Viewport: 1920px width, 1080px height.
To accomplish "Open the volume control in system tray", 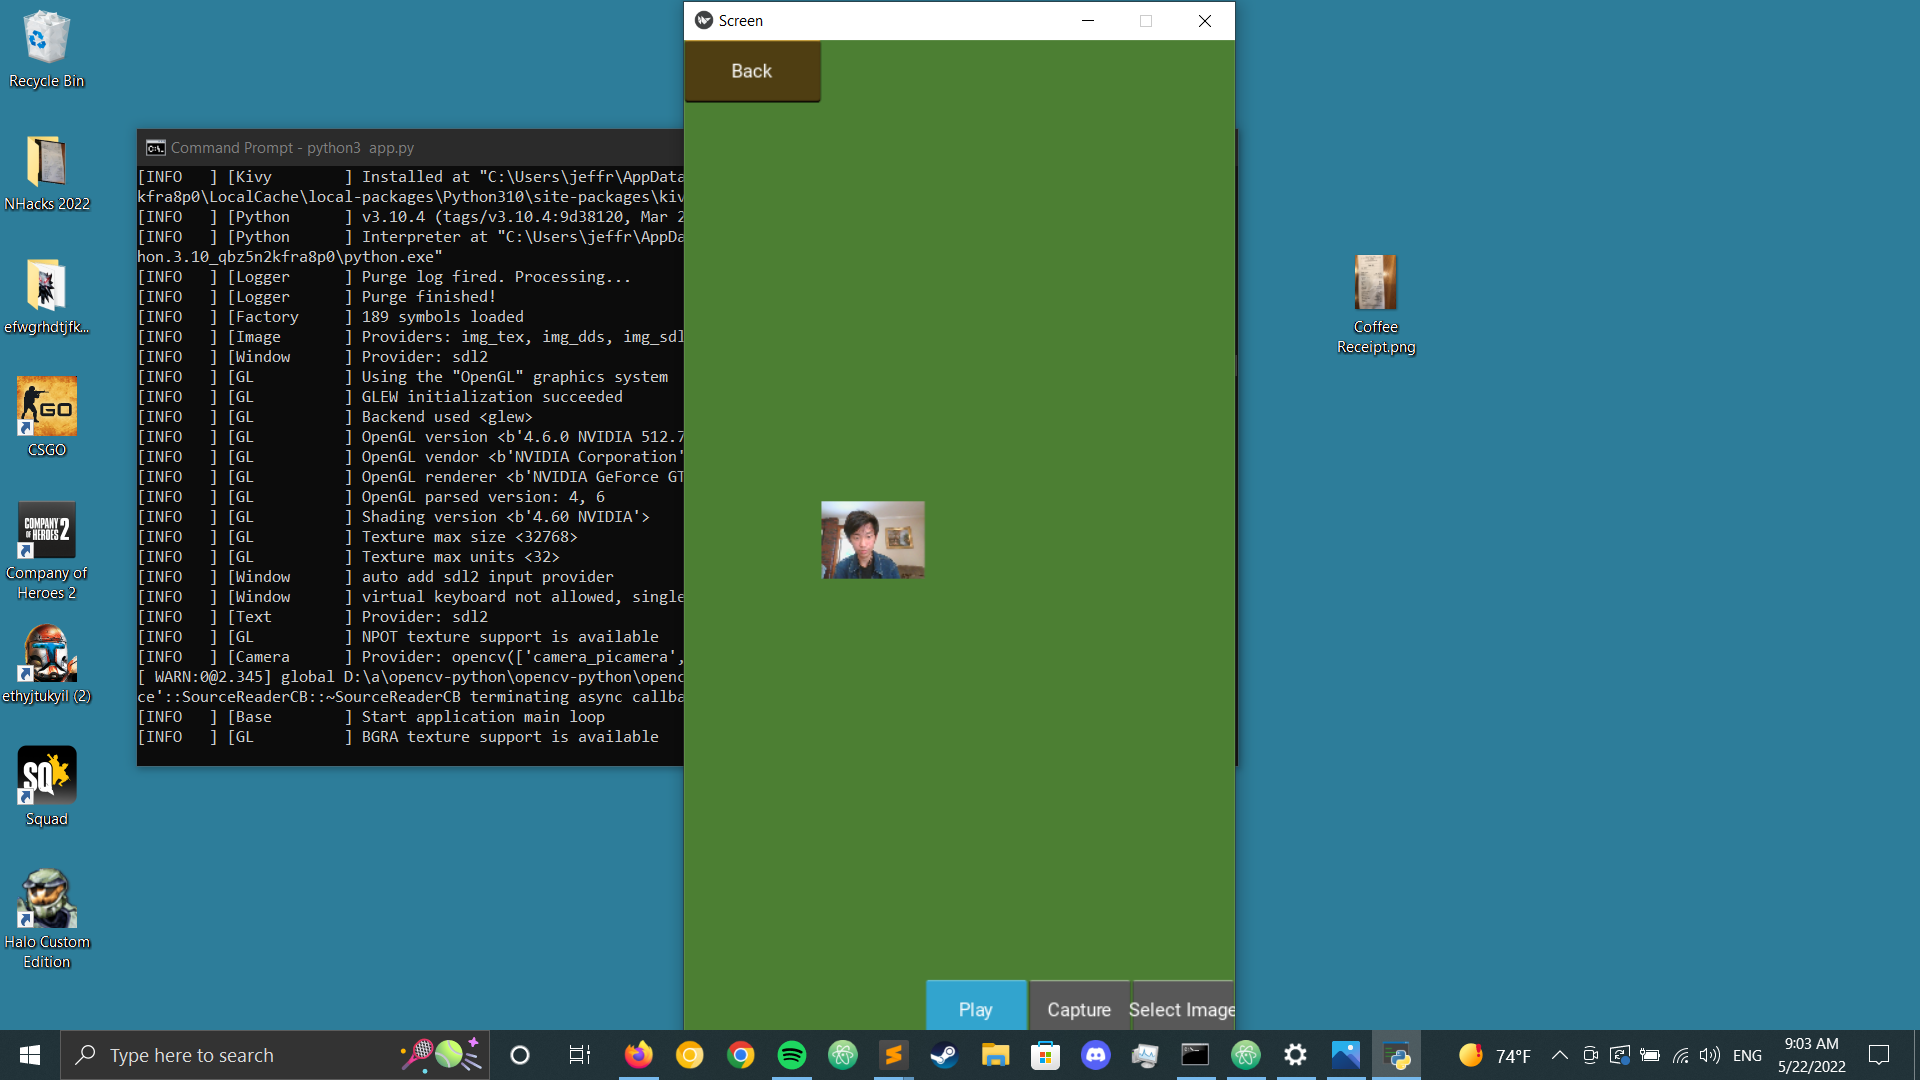I will [x=1709, y=1055].
